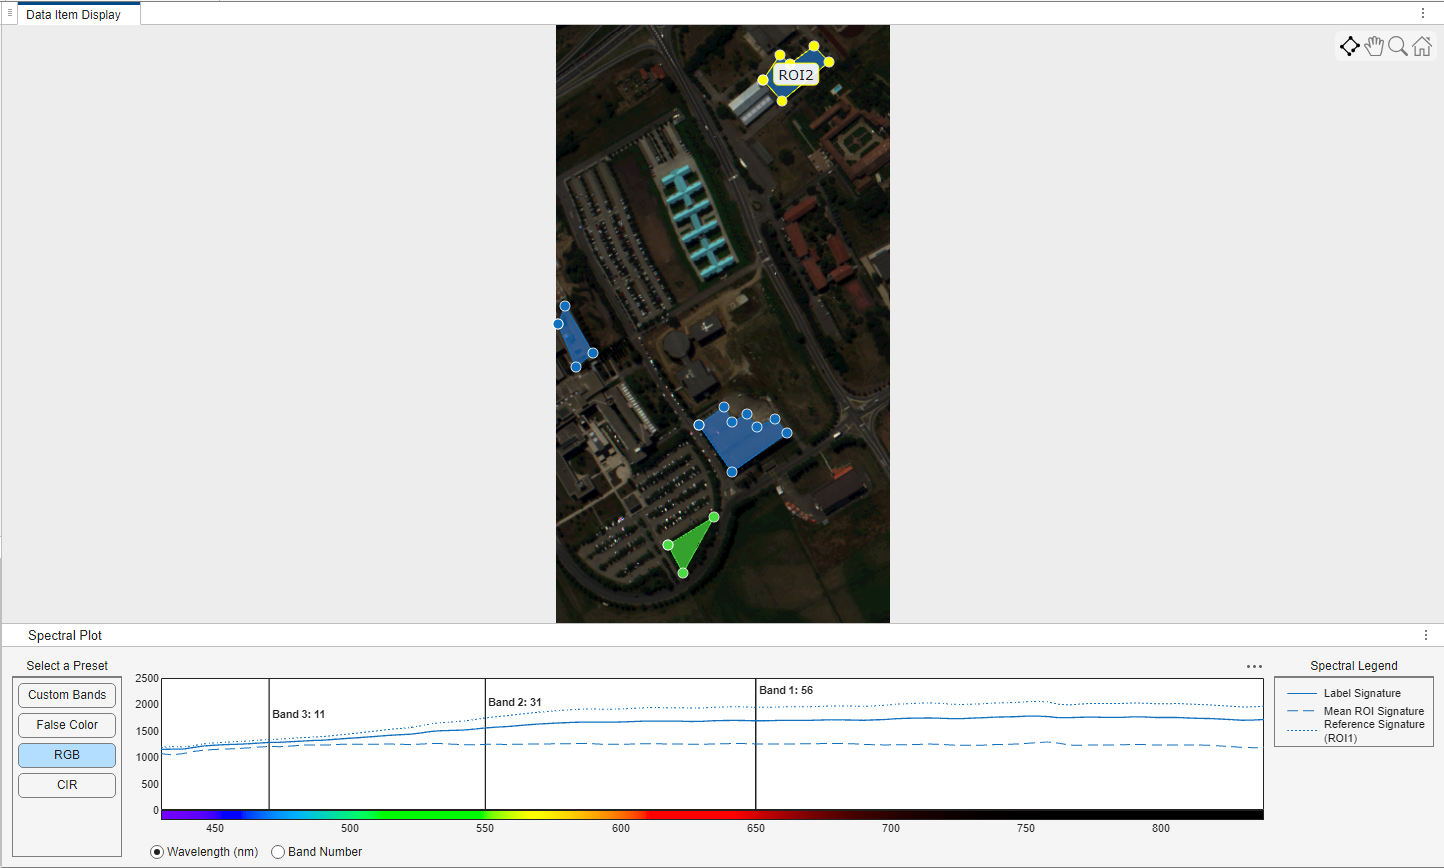Switch to Band Number display

pos(277,851)
